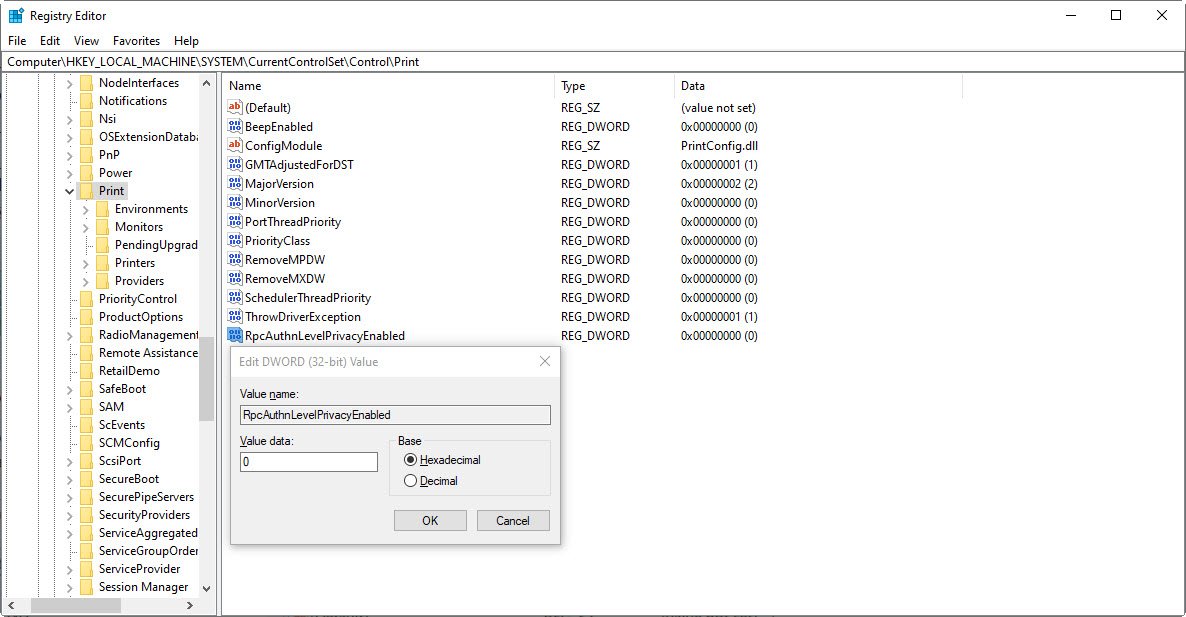The width and height of the screenshot is (1186, 617).
Task: Open the View menu
Action: [86, 41]
